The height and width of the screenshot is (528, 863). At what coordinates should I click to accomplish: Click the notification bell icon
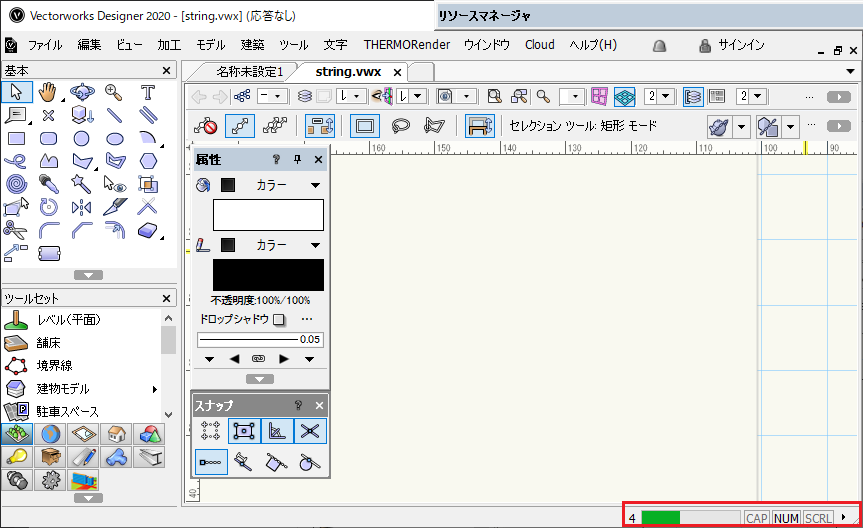[x=659, y=46]
